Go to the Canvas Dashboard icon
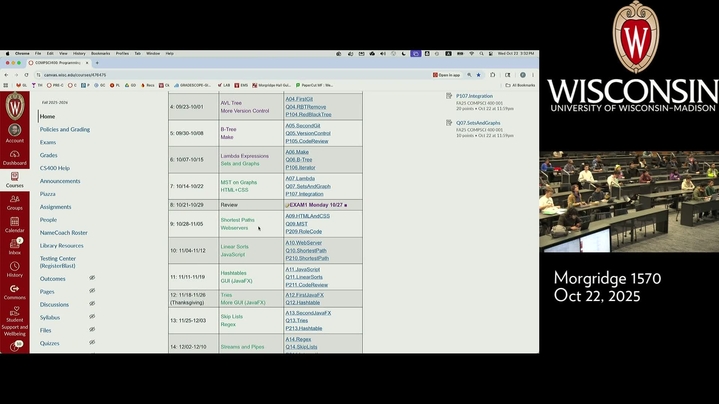Screen dimensions: 719x404 tap(14, 154)
